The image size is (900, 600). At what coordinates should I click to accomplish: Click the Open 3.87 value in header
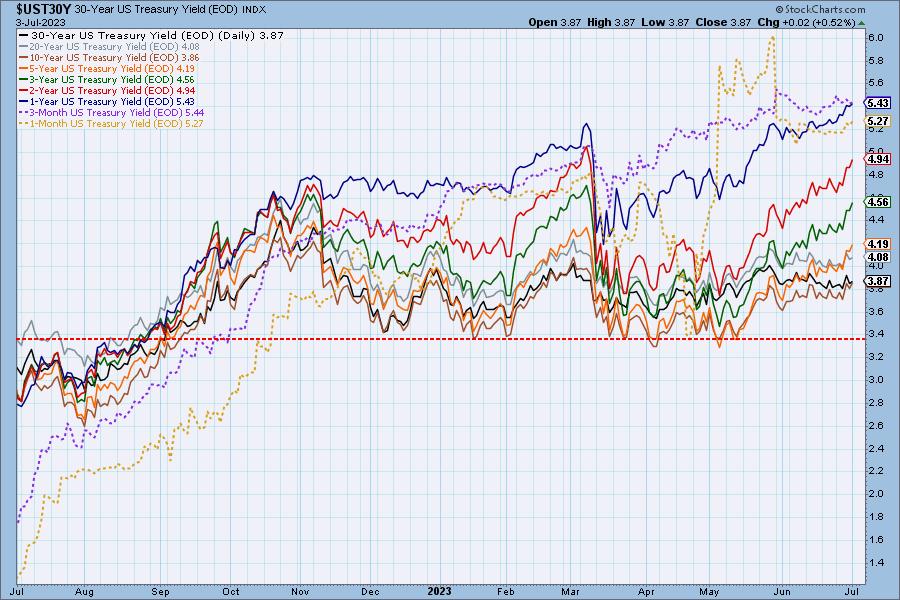(x=554, y=22)
